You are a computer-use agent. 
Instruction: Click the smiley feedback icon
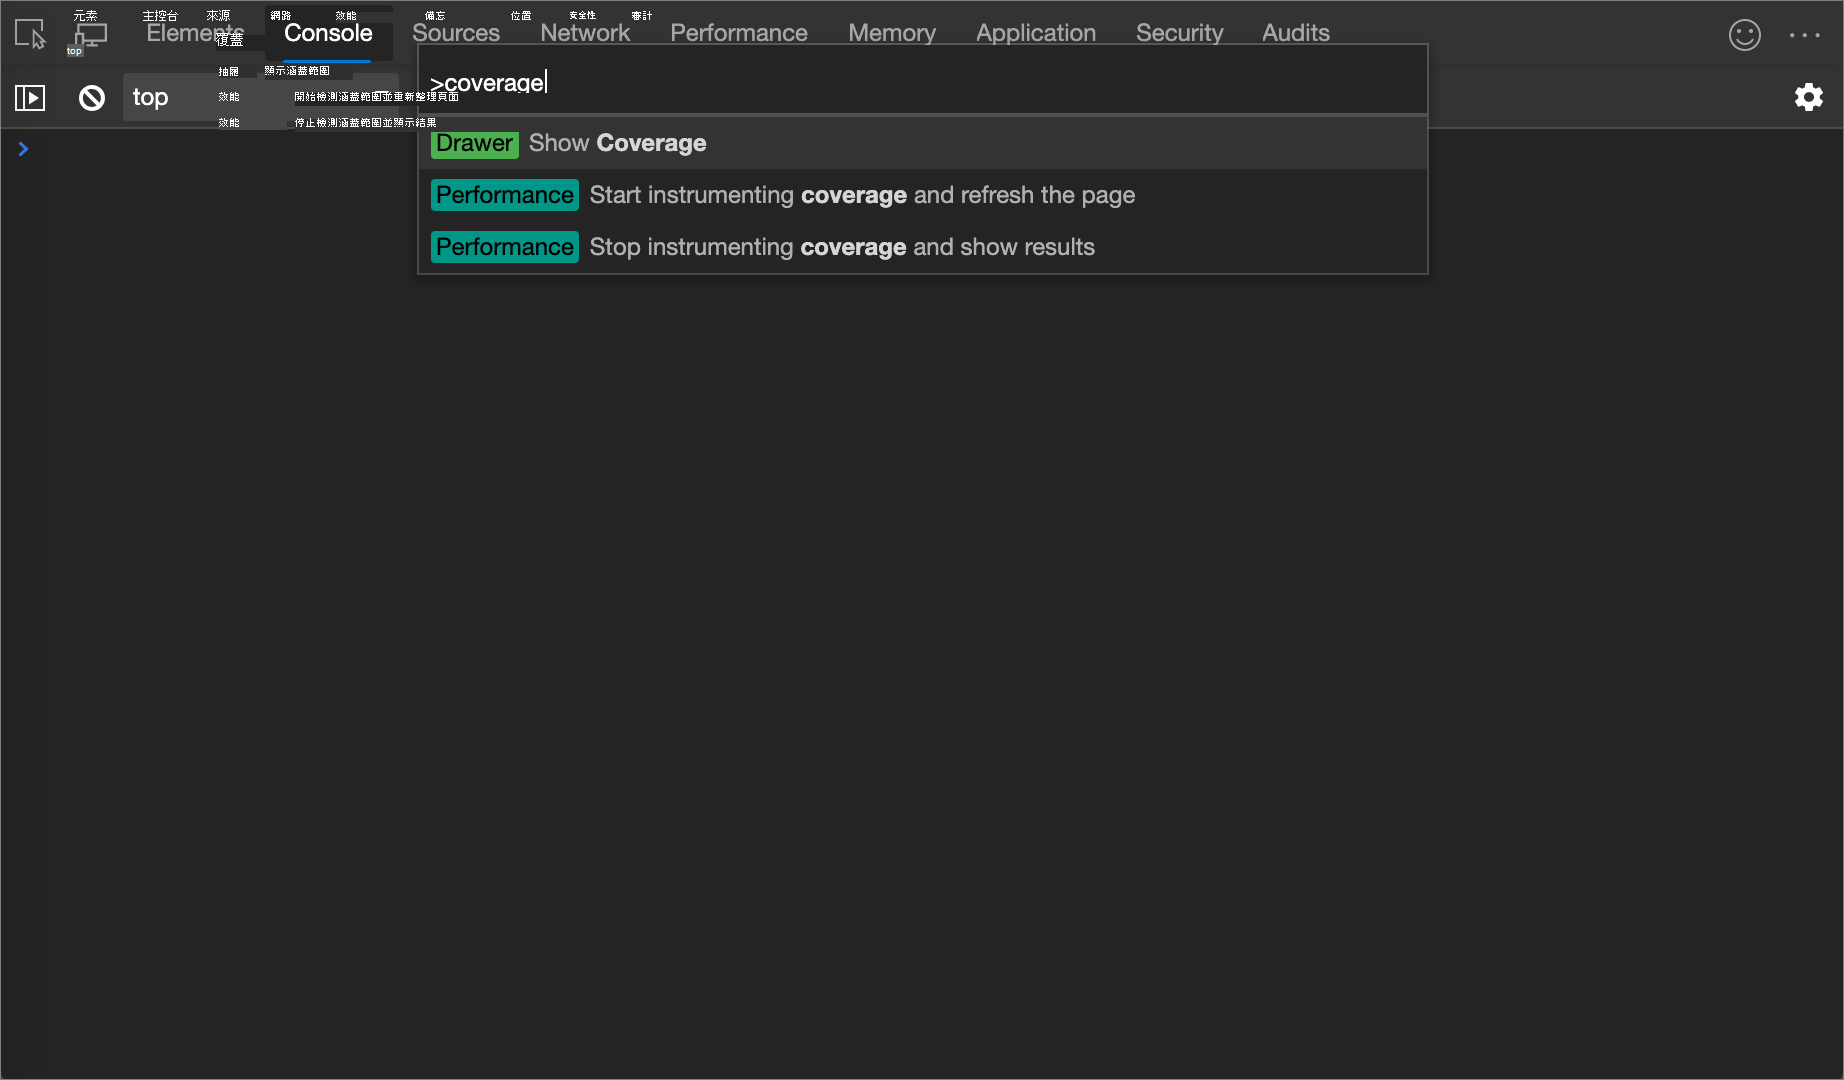(x=1744, y=35)
